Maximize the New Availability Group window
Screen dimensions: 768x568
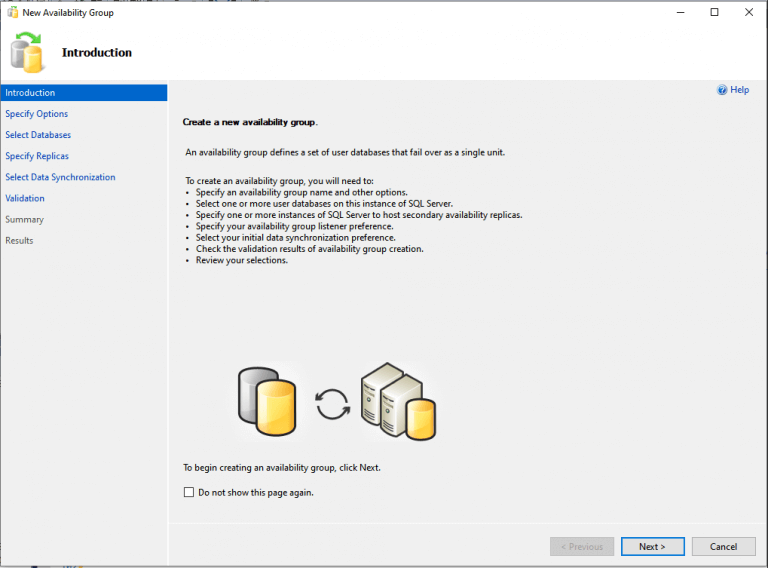(x=714, y=12)
